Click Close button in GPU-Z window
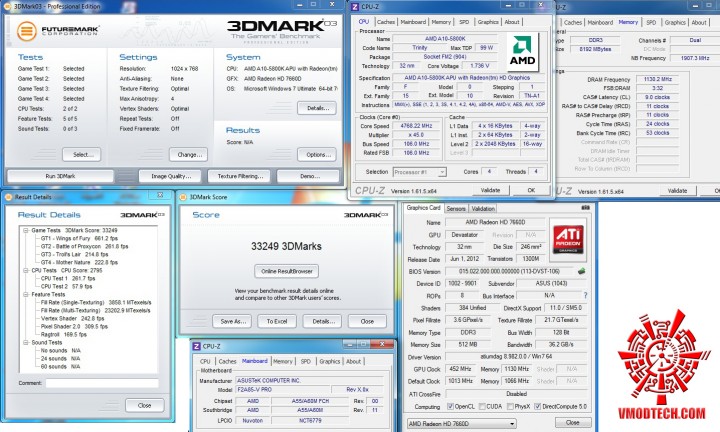The height and width of the screenshot is (432, 720). 573,422
